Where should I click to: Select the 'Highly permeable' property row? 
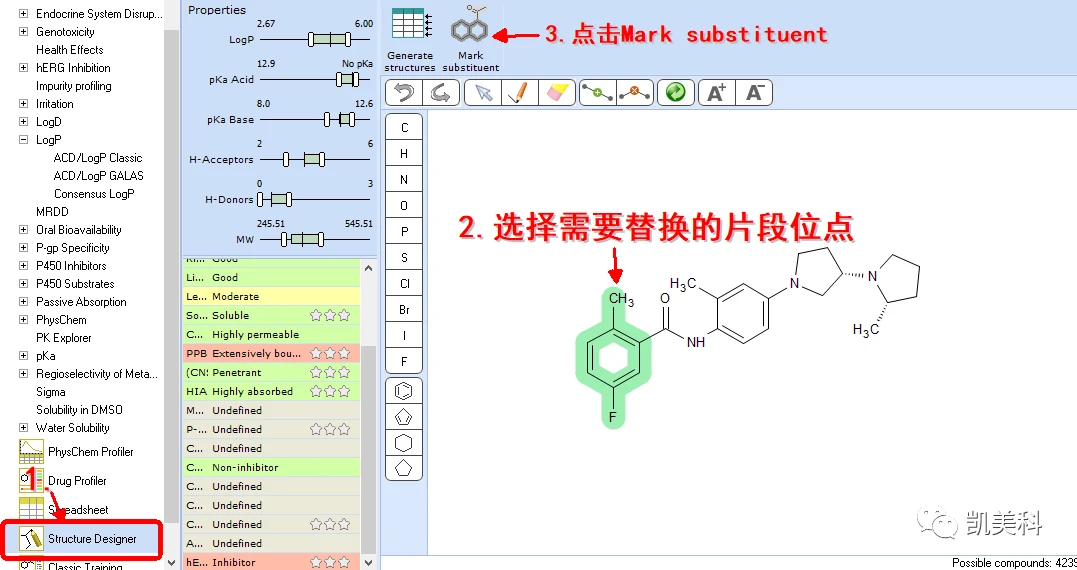[271, 334]
